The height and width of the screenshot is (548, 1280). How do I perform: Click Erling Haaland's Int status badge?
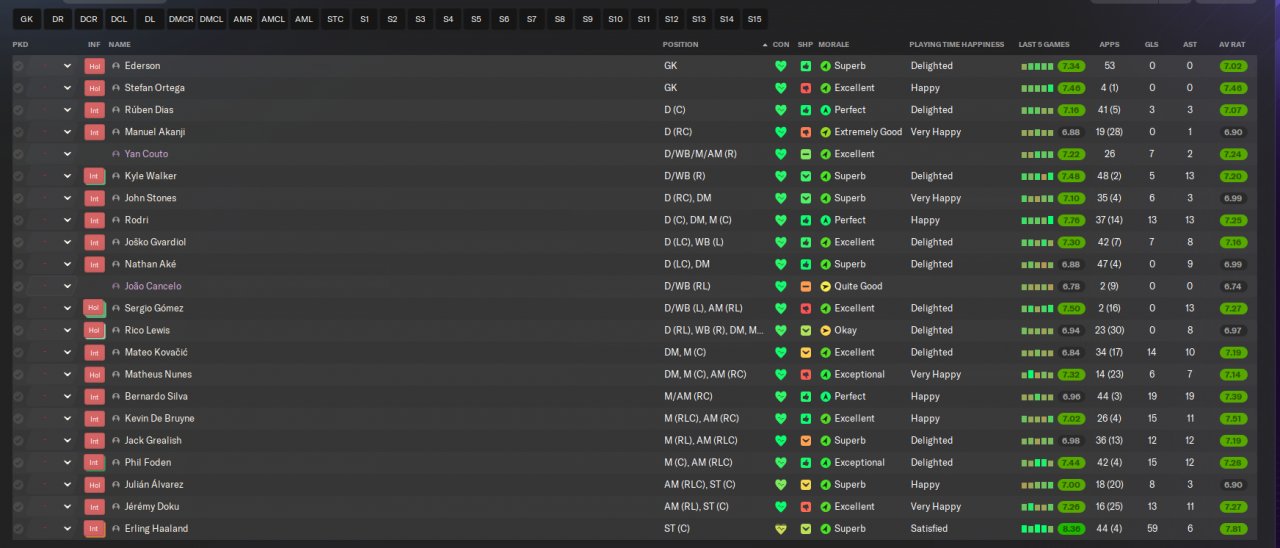(x=95, y=528)
